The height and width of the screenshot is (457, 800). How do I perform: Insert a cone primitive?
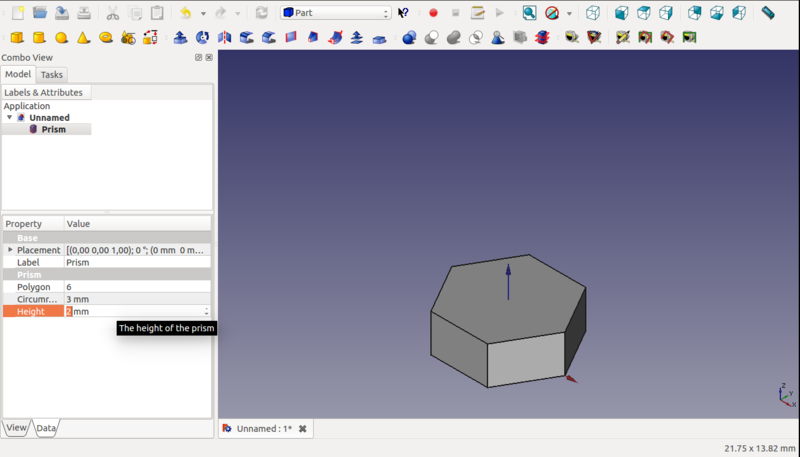click(83, 38)
